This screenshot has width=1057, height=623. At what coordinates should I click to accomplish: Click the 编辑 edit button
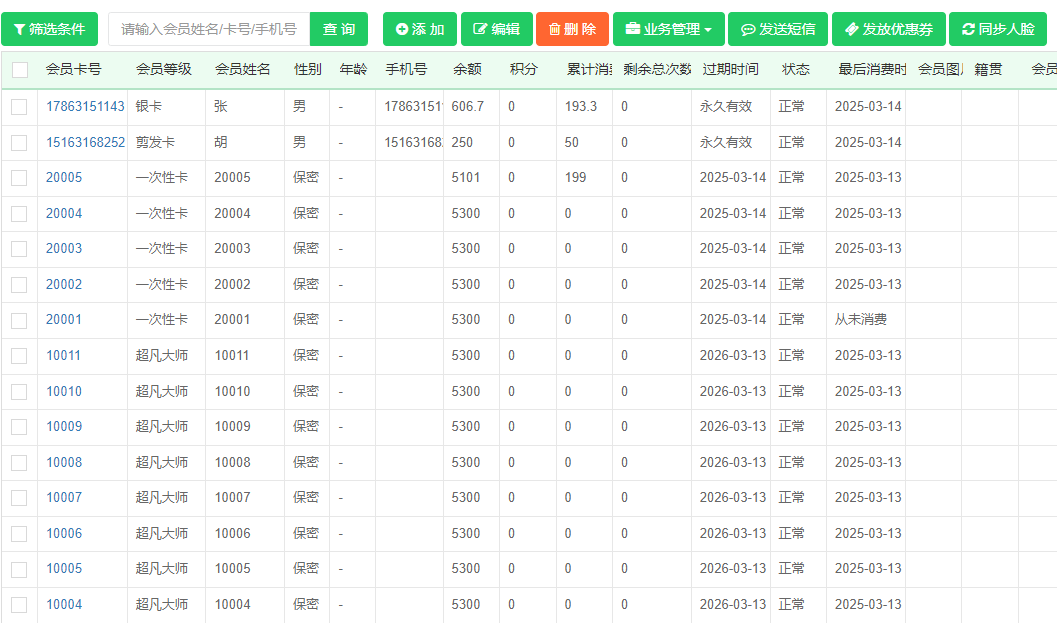coord(497,29)
